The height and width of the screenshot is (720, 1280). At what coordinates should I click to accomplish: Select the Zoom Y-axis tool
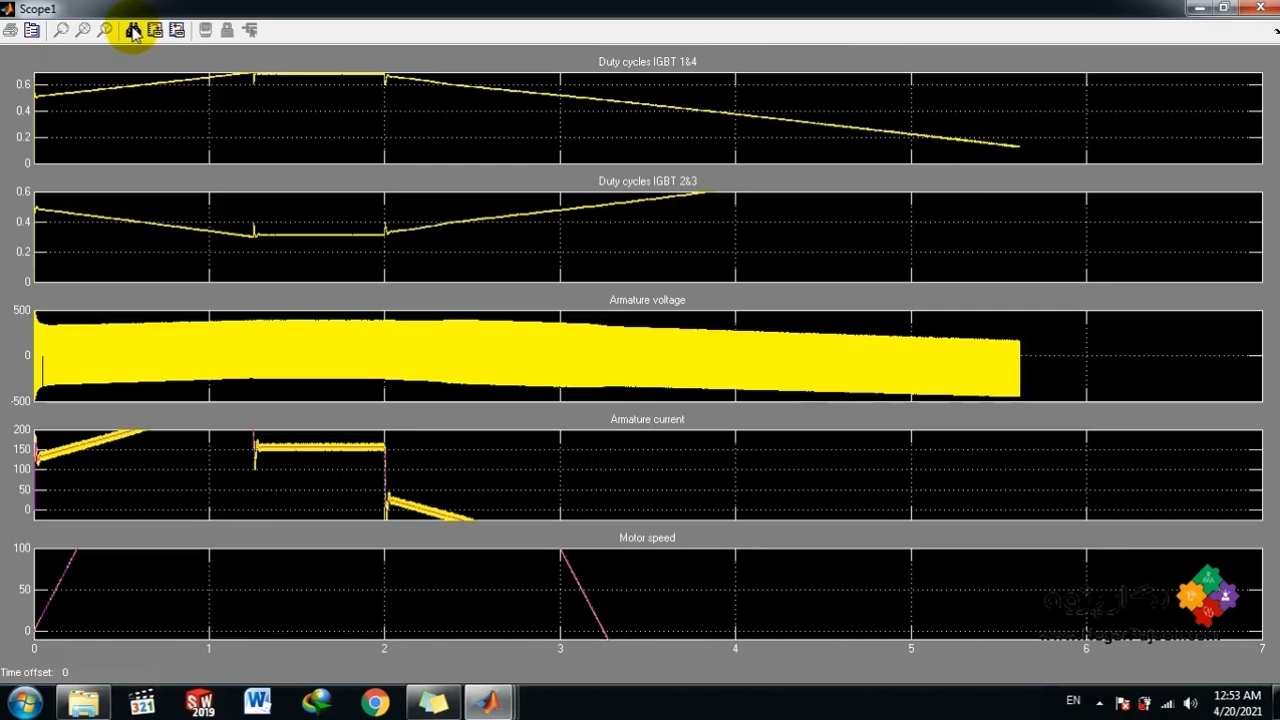click(105, 31)
